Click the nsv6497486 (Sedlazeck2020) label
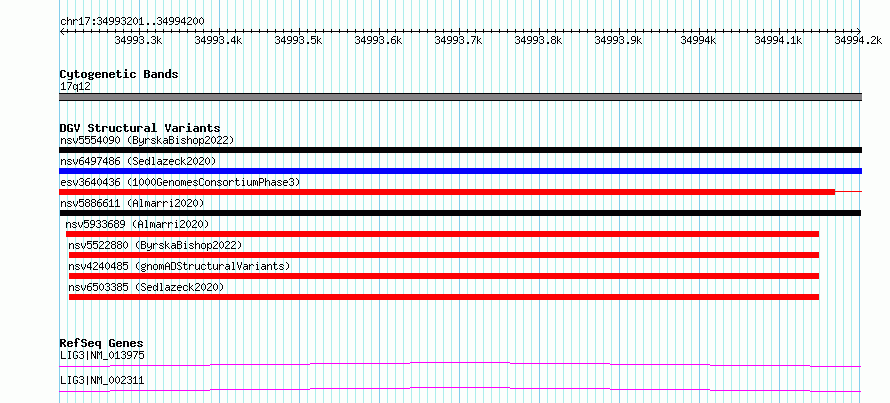 [138, 161]
